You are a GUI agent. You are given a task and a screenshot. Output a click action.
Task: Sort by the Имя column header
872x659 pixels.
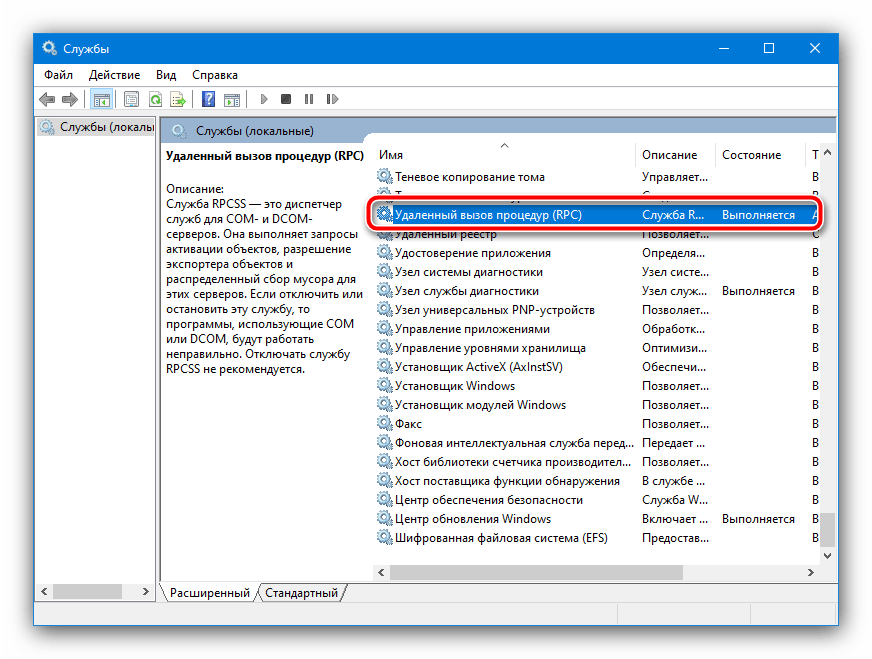[x=504, y=155]
